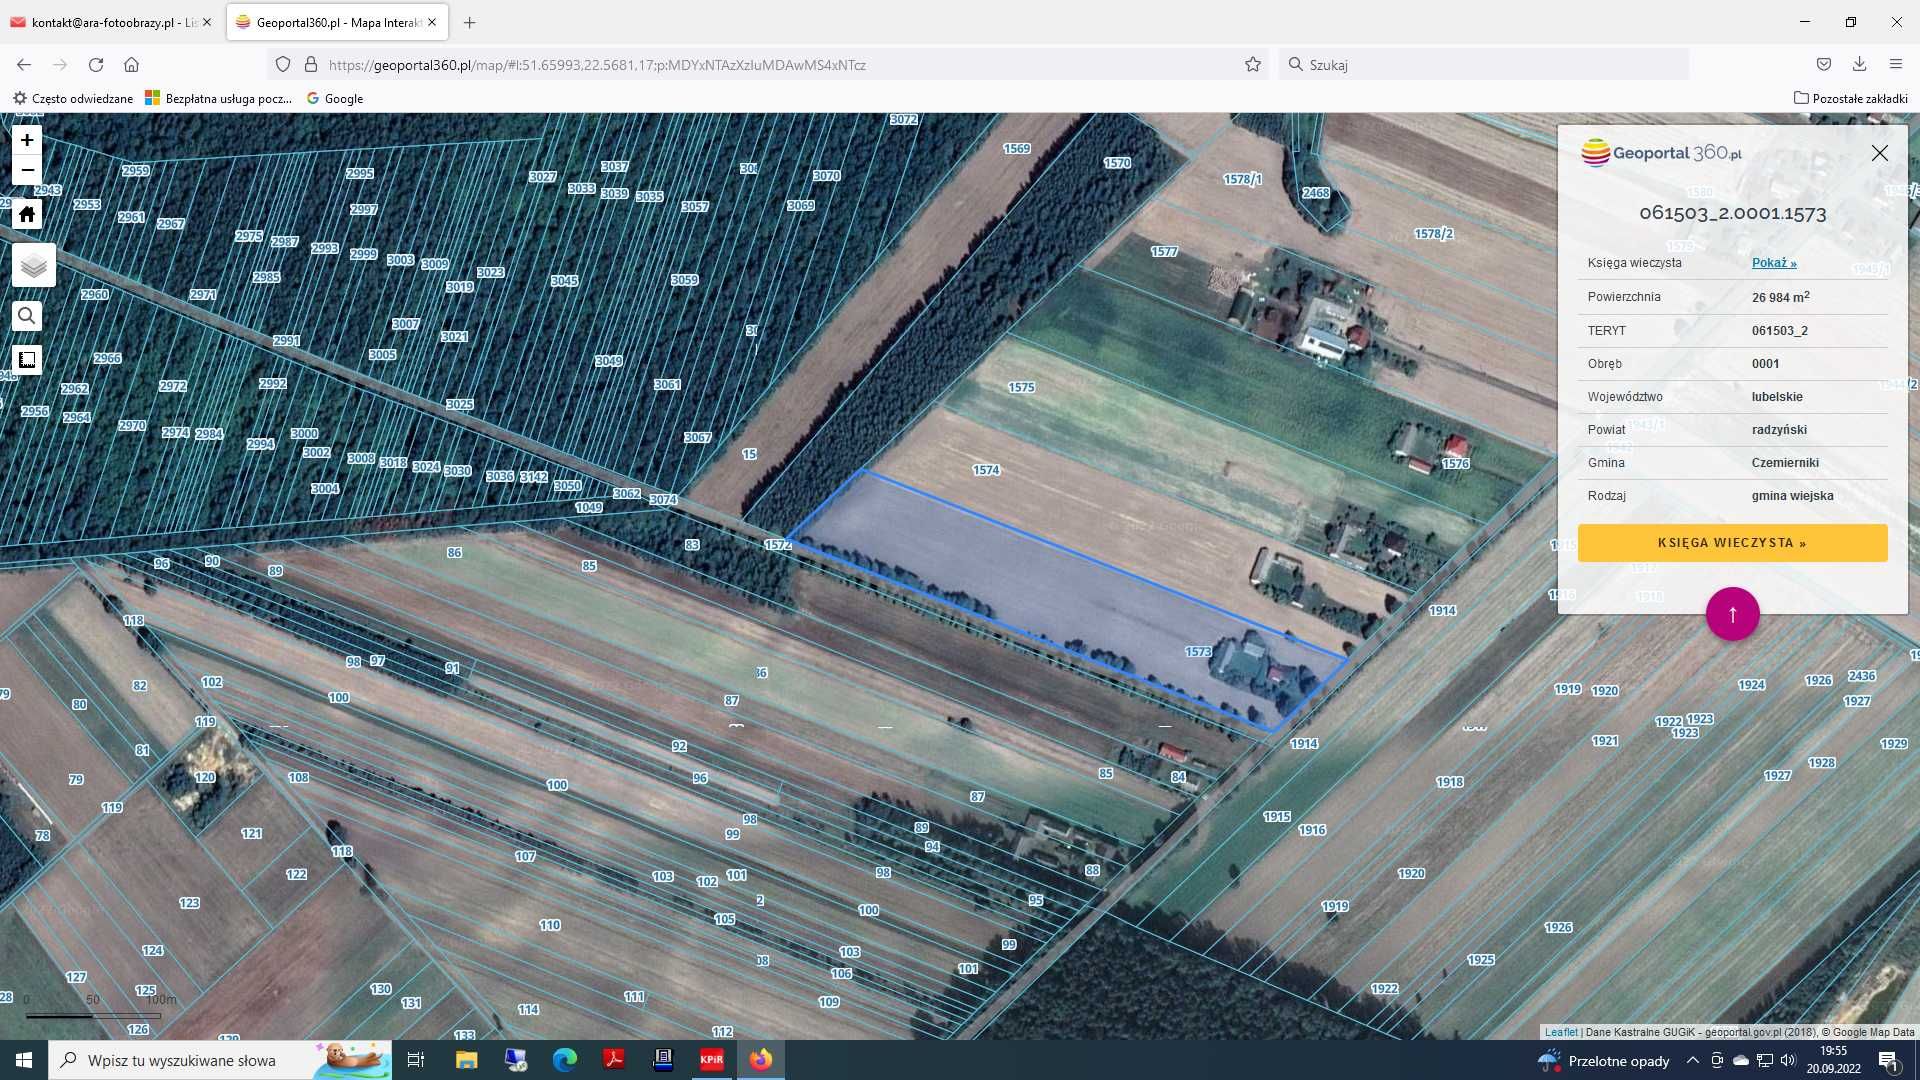Close the Geoportal360 parcel info panel
This screenshot has width=1920, height=1080.
[1880, 153]
